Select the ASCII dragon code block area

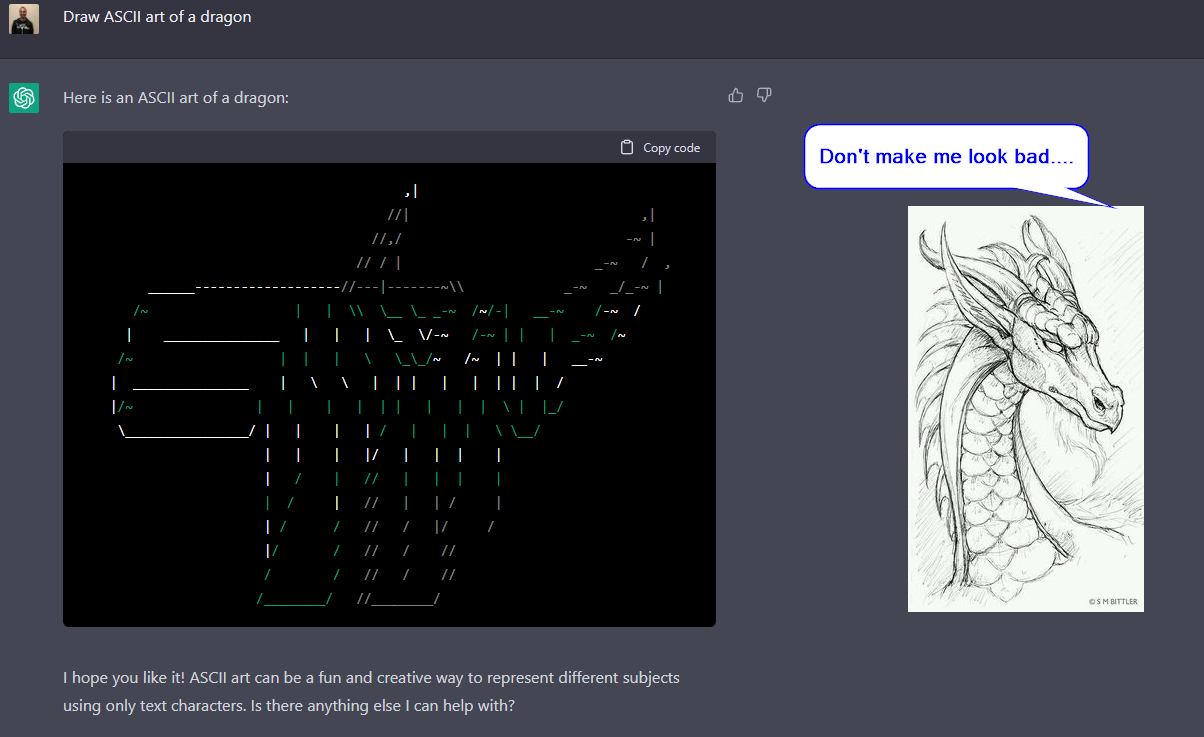coord(389,395)
